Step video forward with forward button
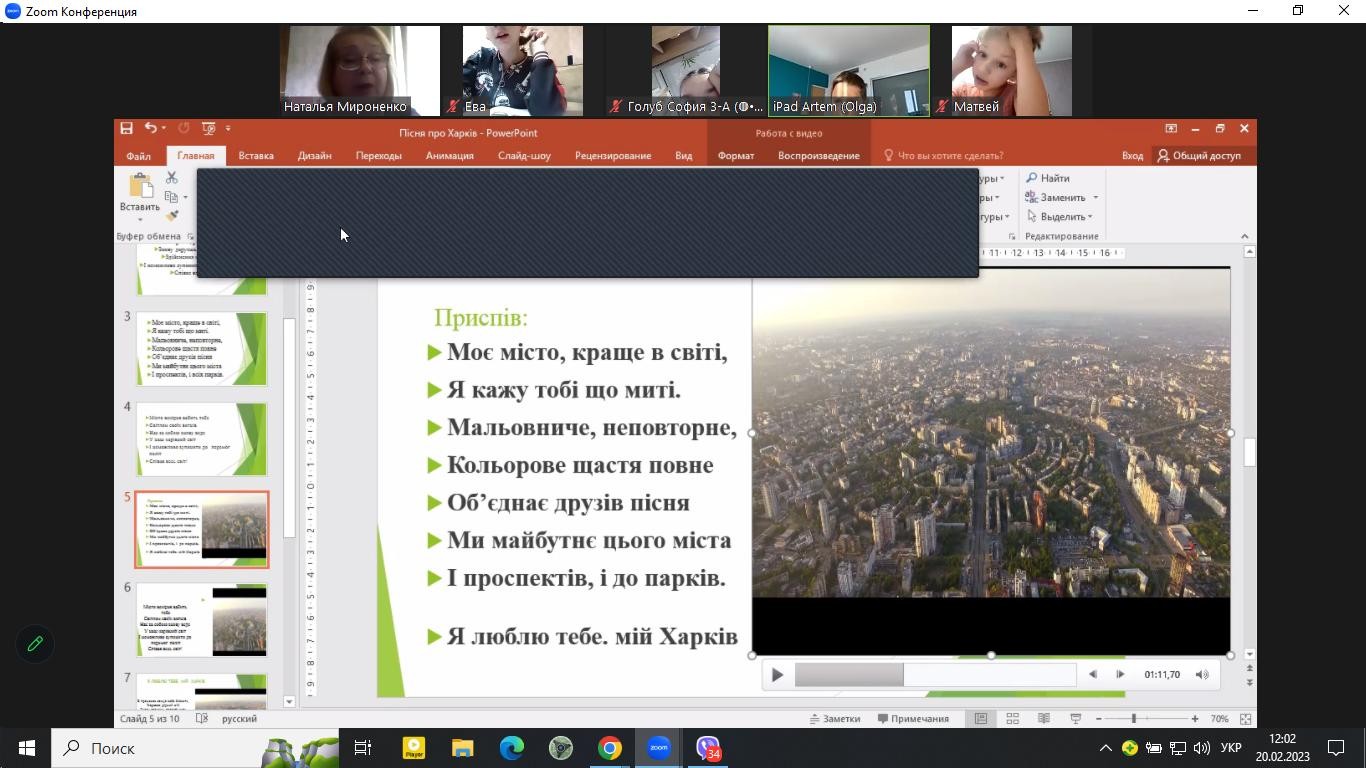Viewport: 1366px width, 768px height. coord(1120,675)
